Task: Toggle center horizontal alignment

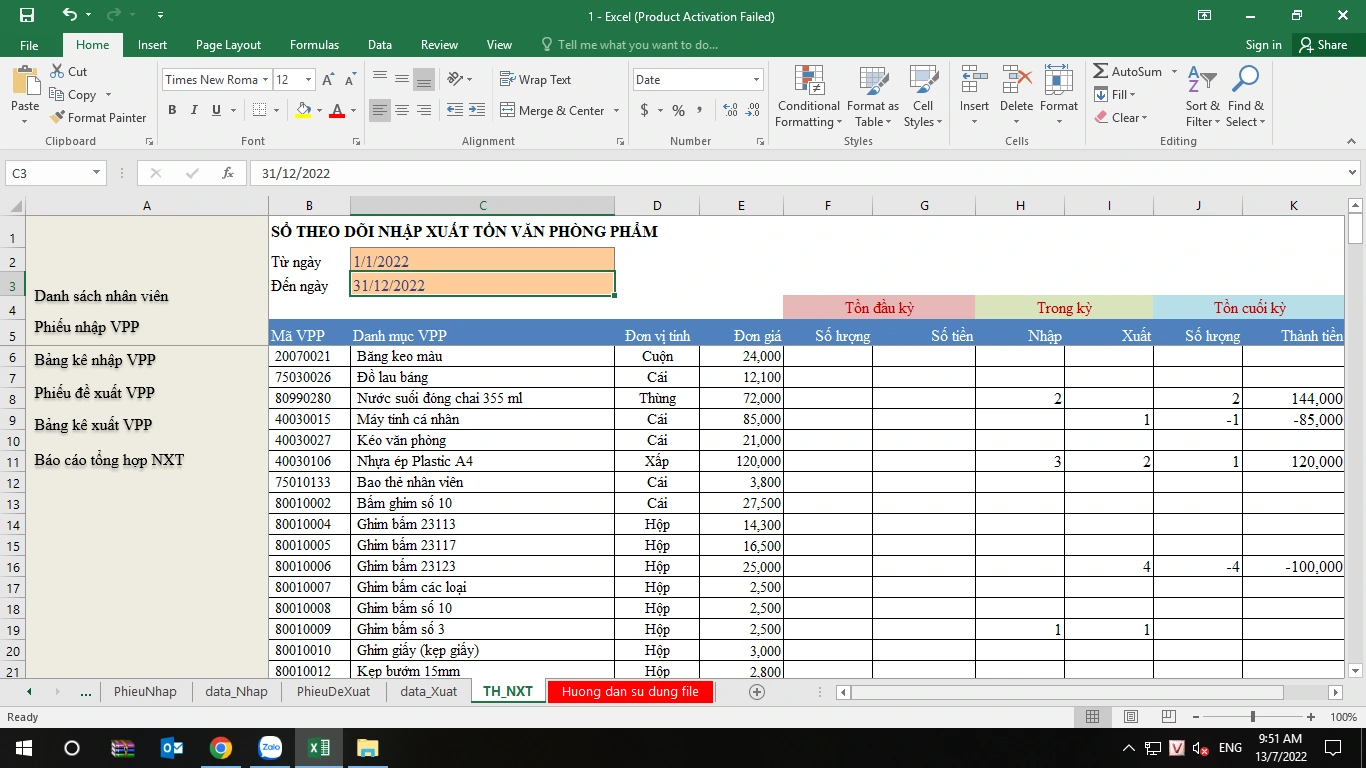Action: [x=402, y=110]
